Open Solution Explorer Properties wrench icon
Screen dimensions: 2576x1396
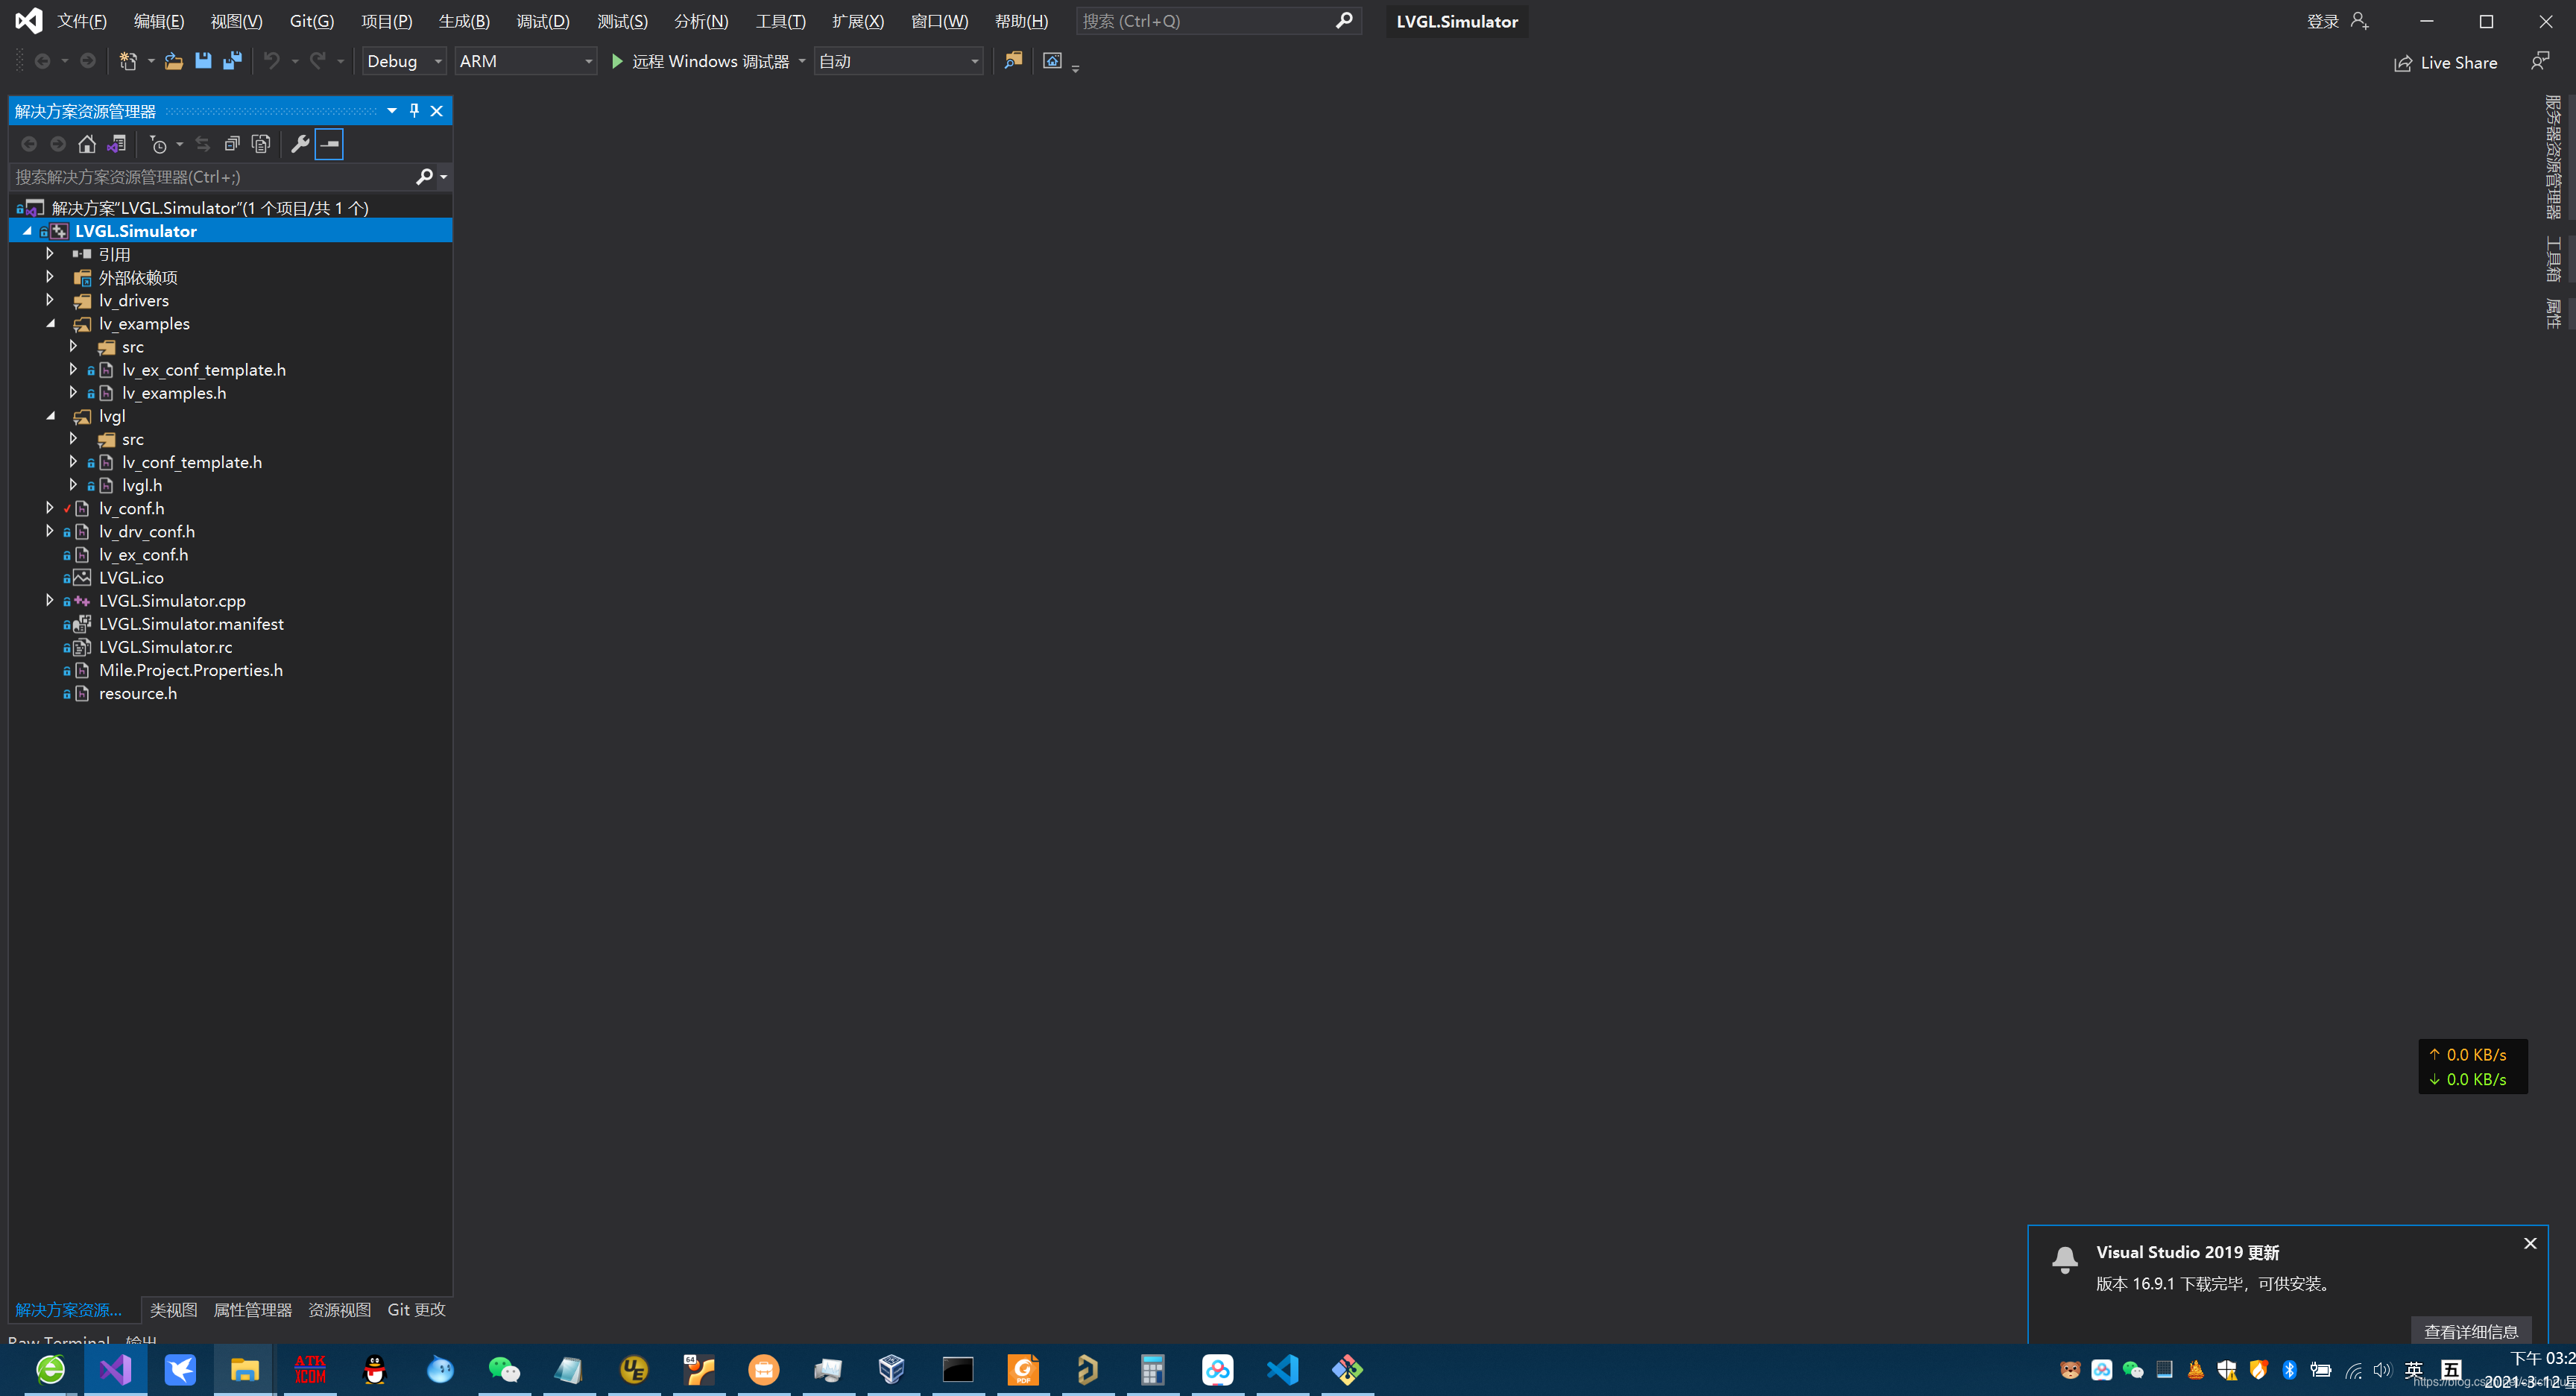[x=300, y=144]
